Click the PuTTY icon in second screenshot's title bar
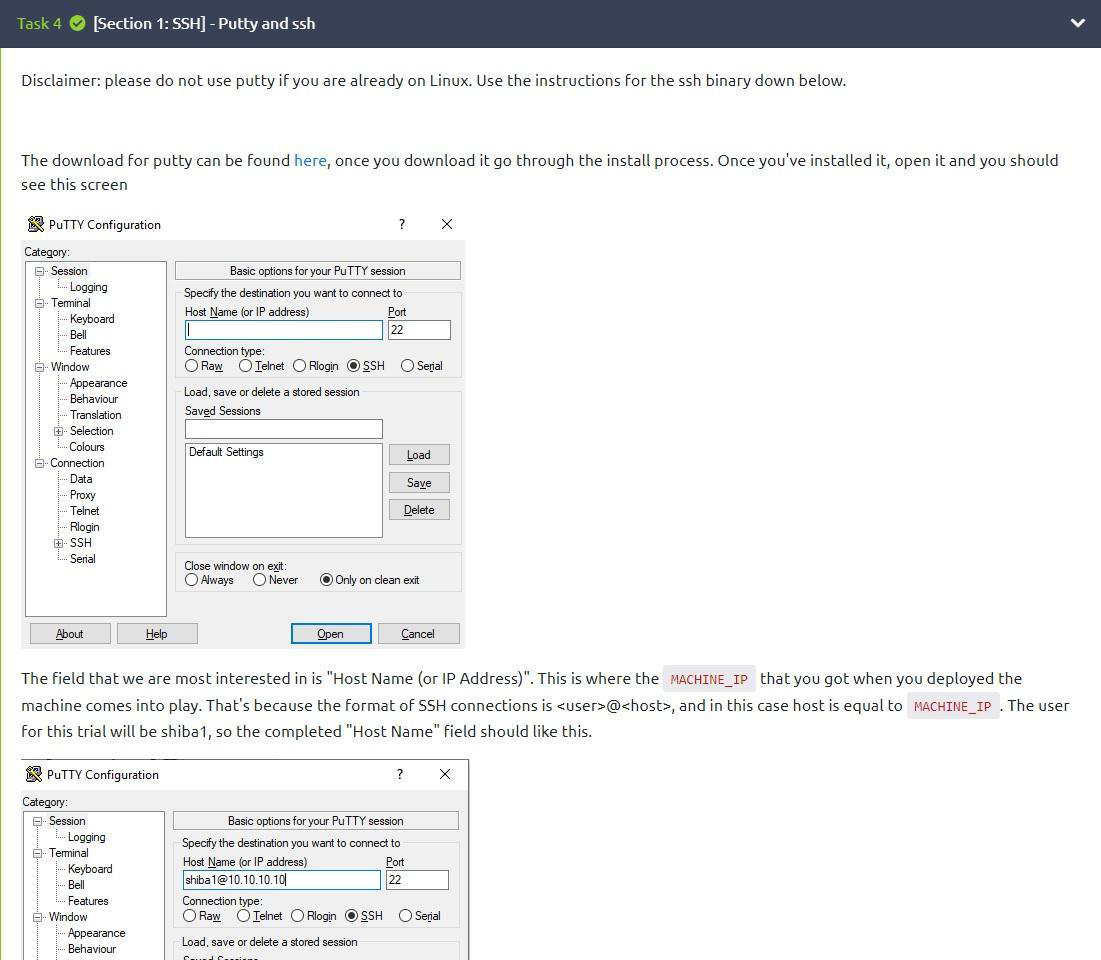Screen dimensions: 1101x960 [x=33, y=774]
